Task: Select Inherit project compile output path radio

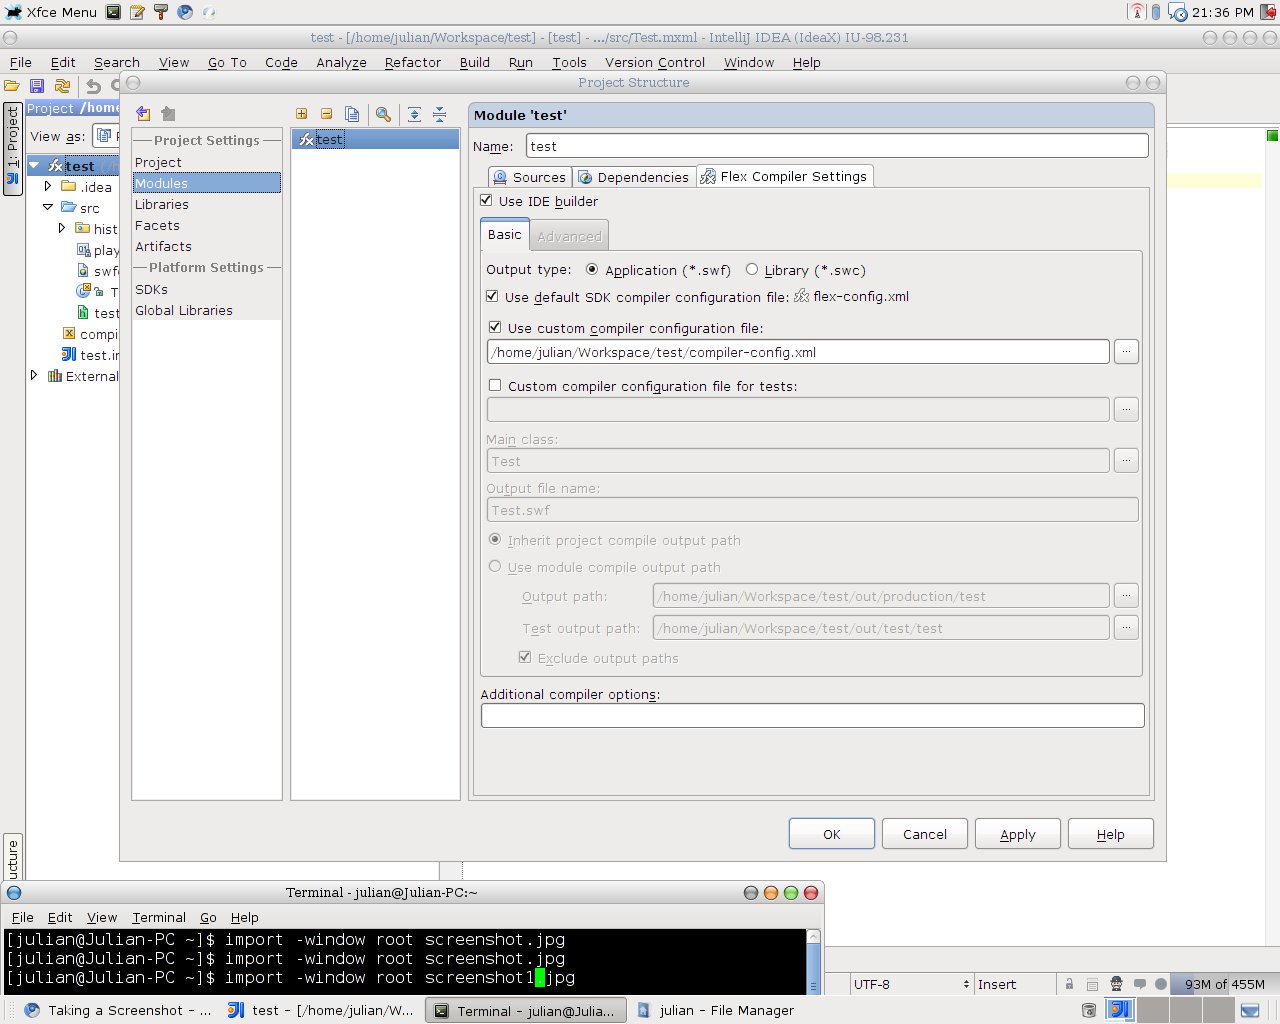Action: point(495,539)
